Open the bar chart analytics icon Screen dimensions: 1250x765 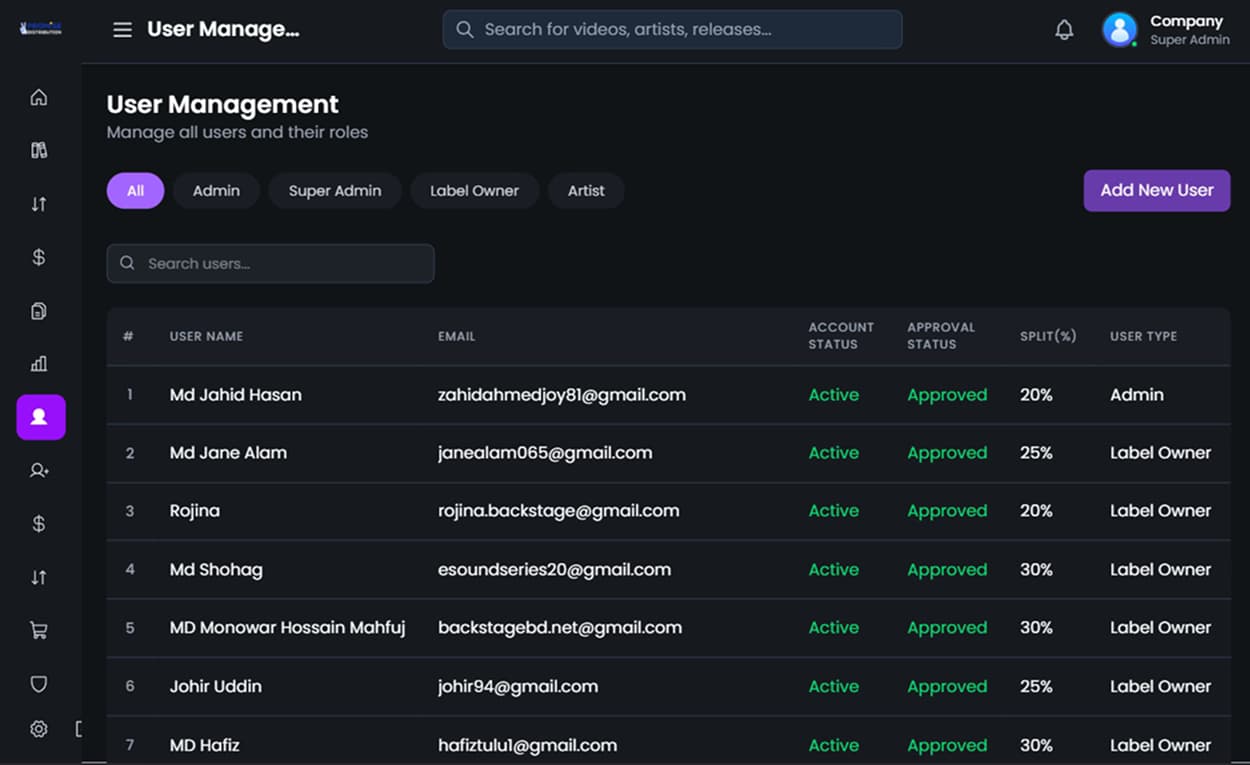pos(39,364)
